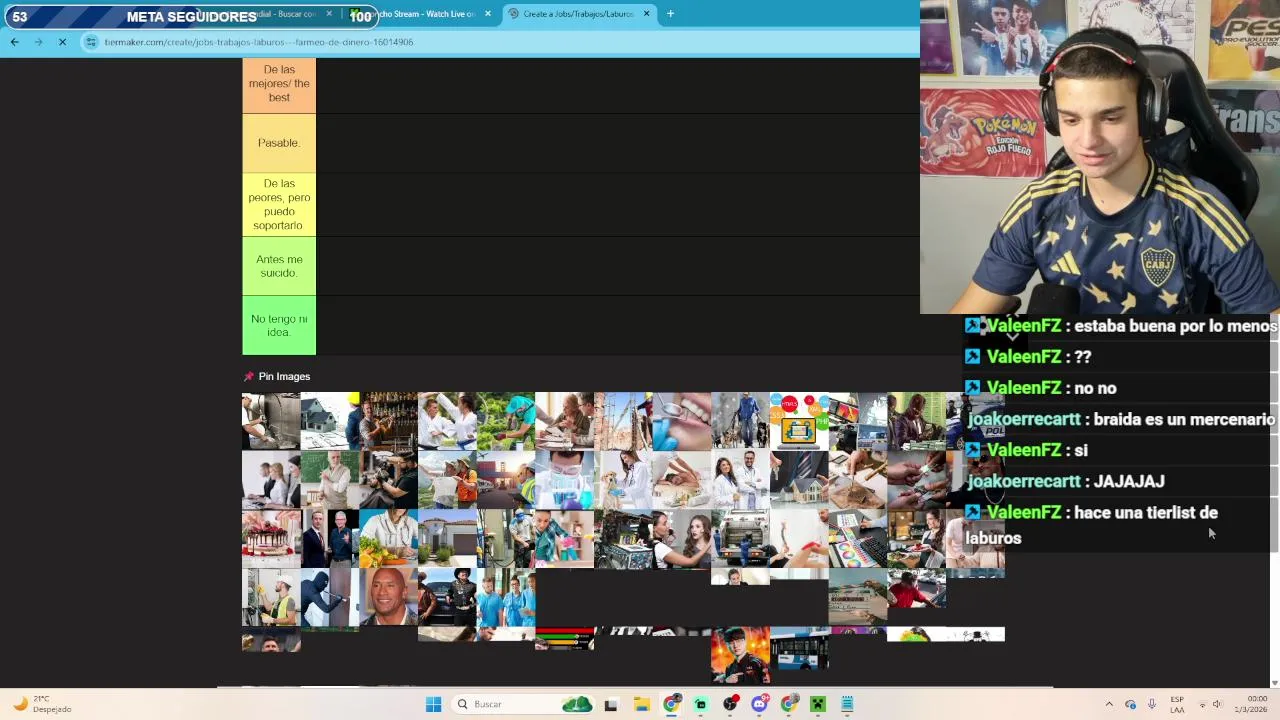Screen dimensions: 1280x720
Task: Click the 'No tengo ni idea.' tier label
Action: click(279, 326)
